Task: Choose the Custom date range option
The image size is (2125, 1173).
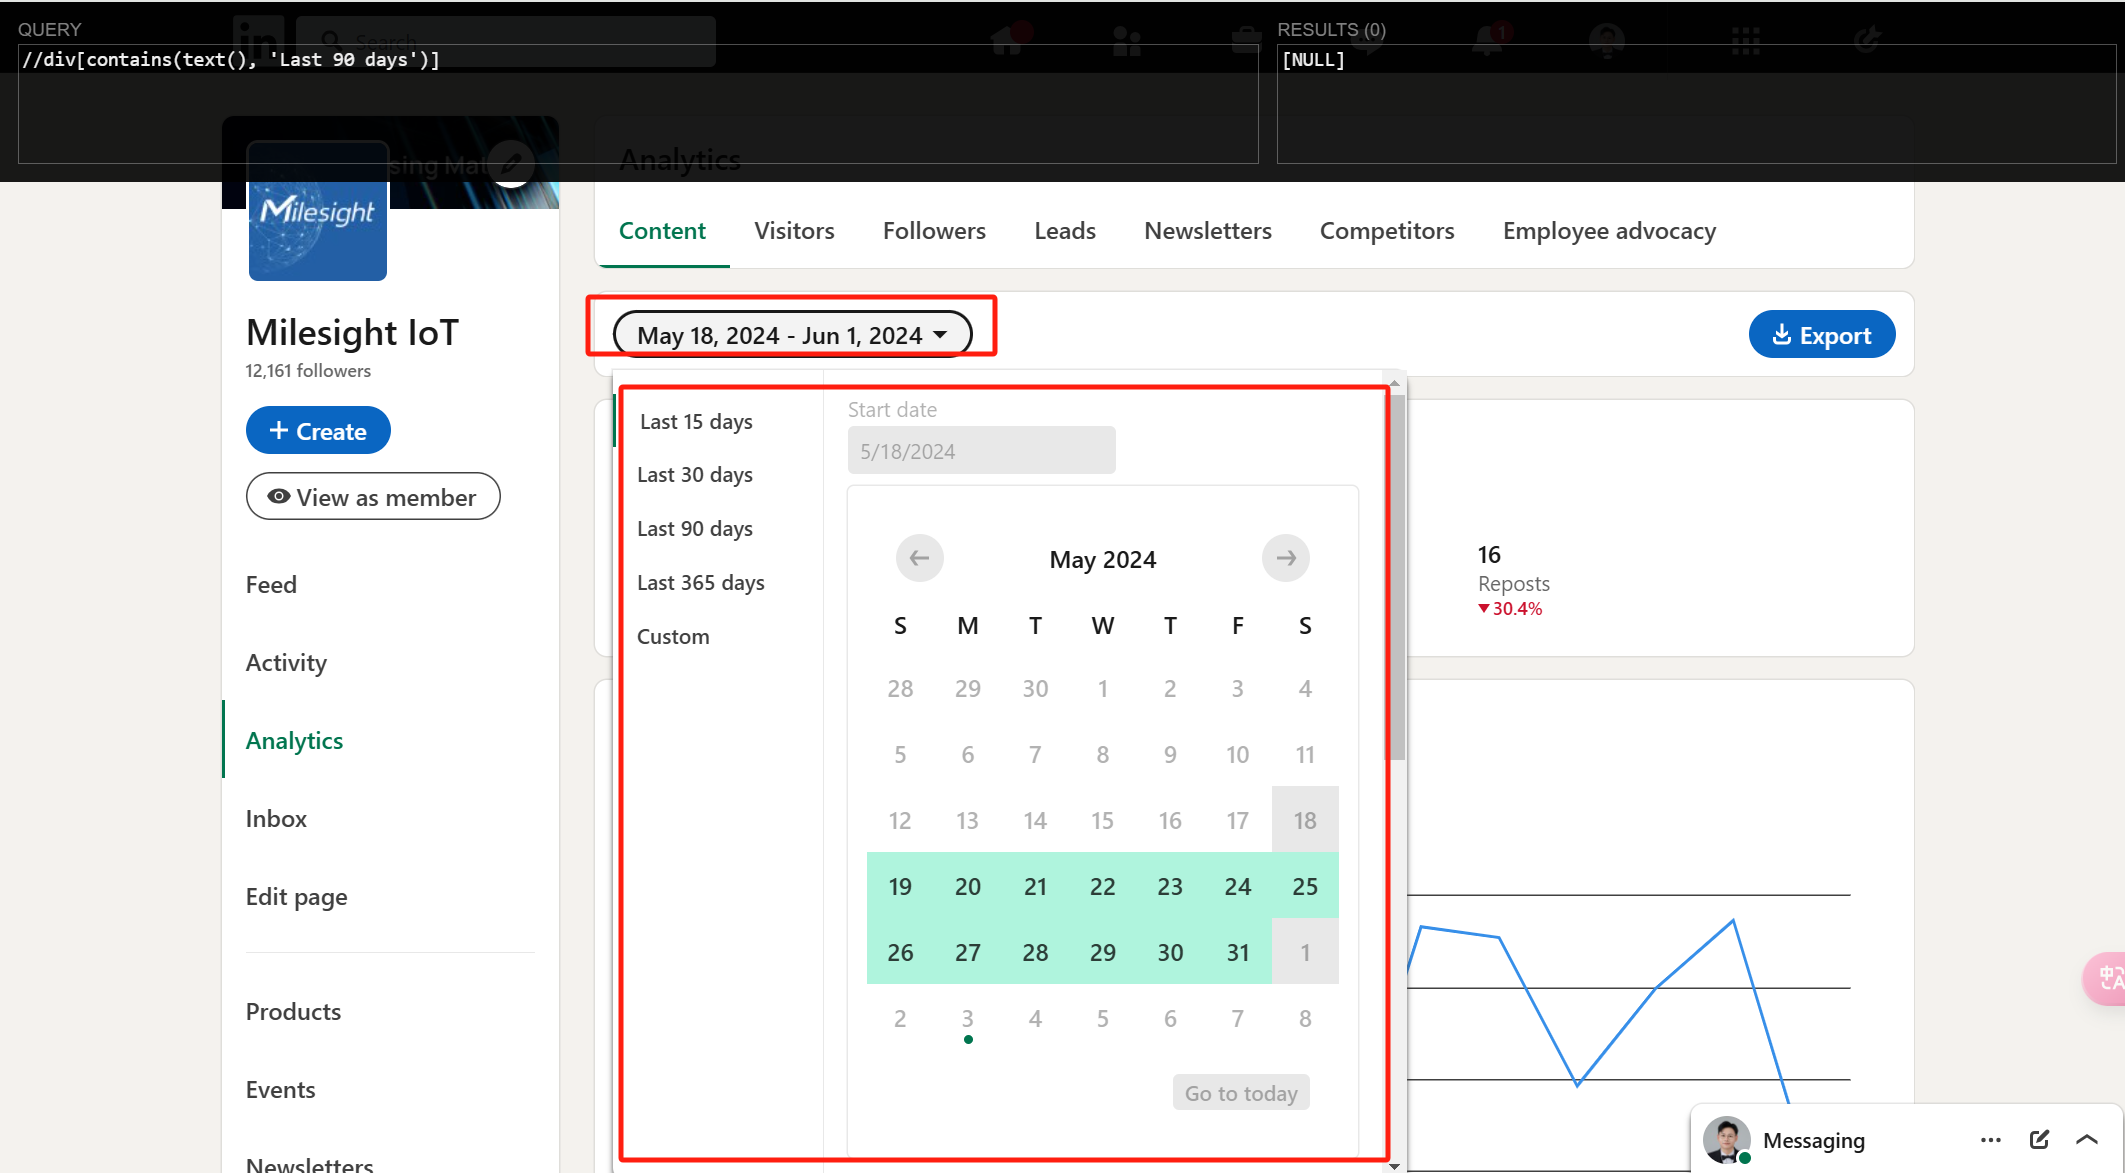Action: click(673, 637)
